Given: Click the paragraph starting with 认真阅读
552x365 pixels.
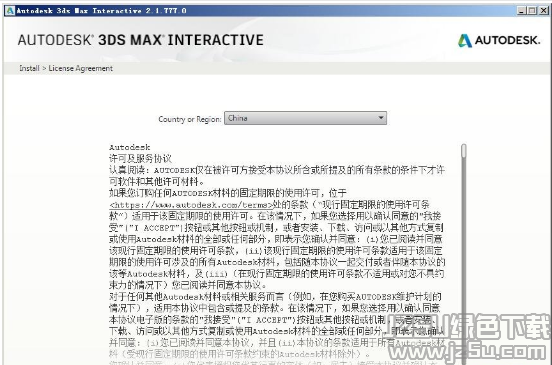Looking at the screenshot, I should coord(277,176).
